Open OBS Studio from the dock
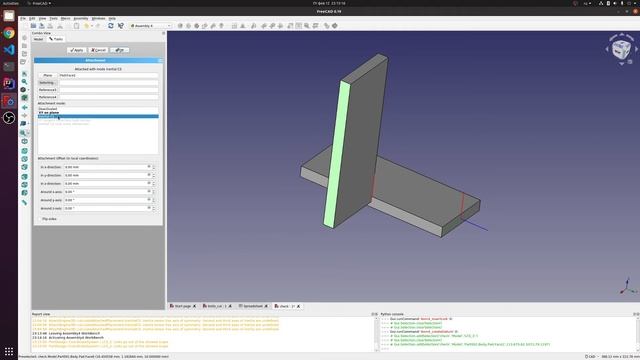 pyautogui.click(x=9, y=118)
